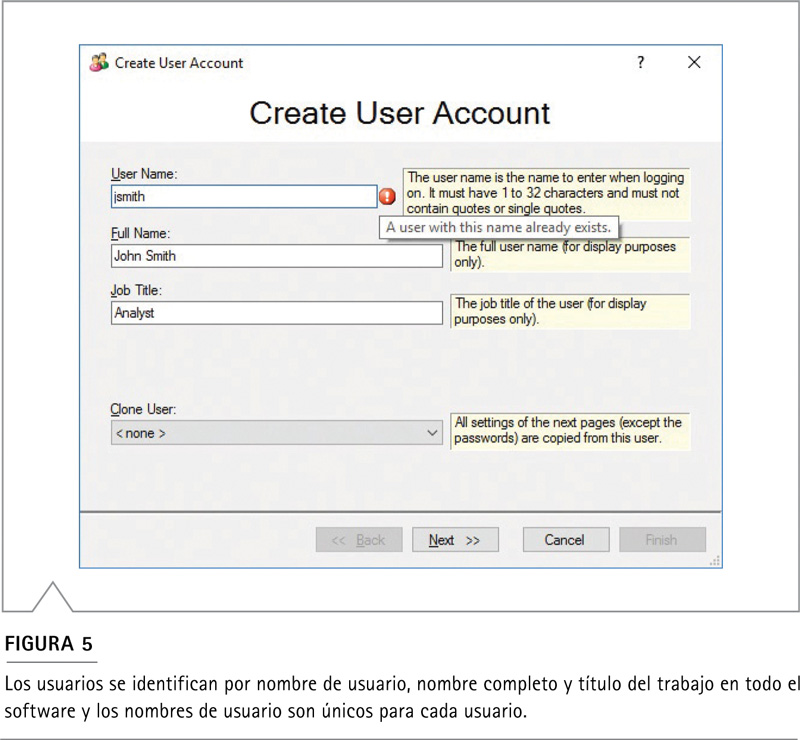
Task: Click the Full Name: label
Action: (140, 233)
